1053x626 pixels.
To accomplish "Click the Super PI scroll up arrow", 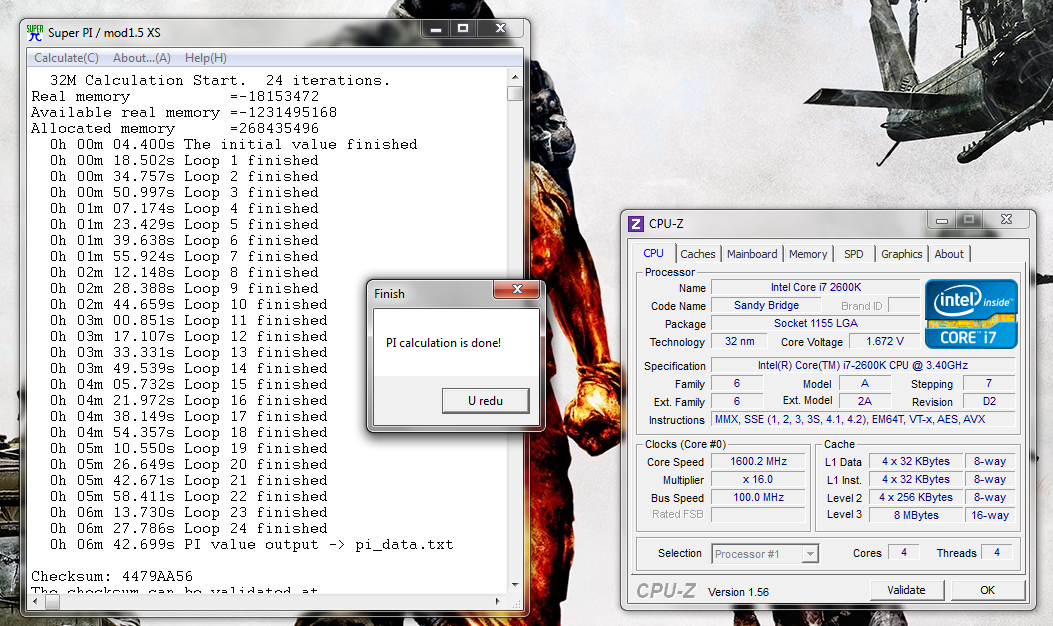I will point(515,77).
